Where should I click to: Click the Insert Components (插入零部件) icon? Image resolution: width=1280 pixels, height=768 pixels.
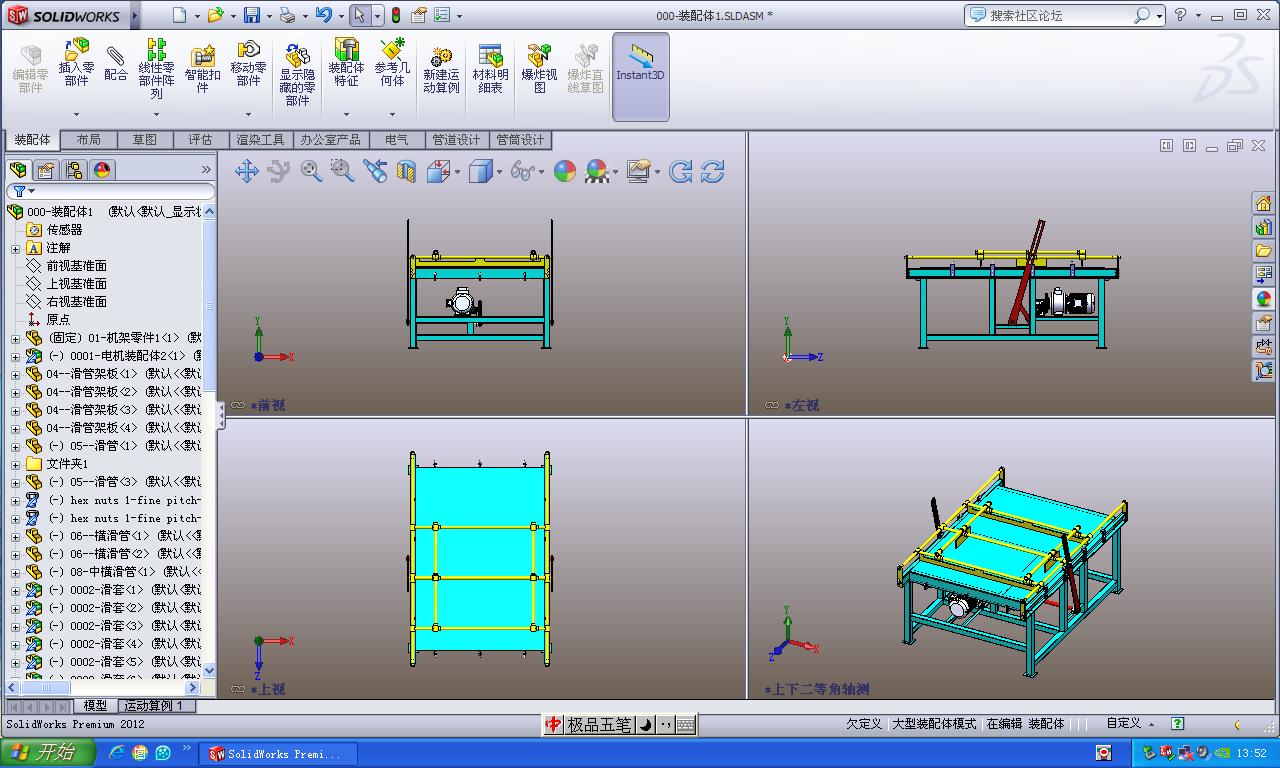click(x=76, y=63)
